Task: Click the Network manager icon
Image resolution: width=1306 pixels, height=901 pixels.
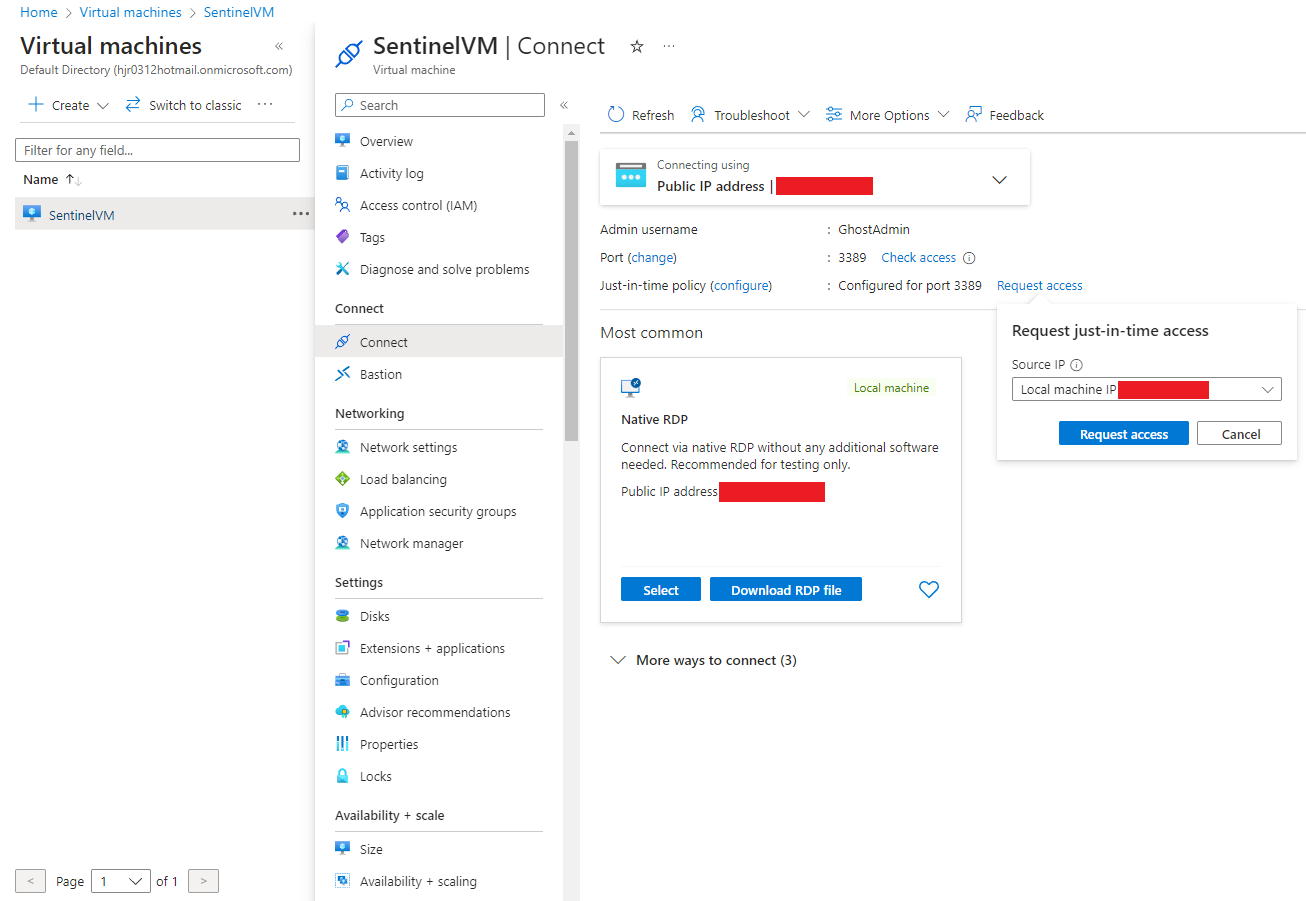Action: (x=342, y=543)
